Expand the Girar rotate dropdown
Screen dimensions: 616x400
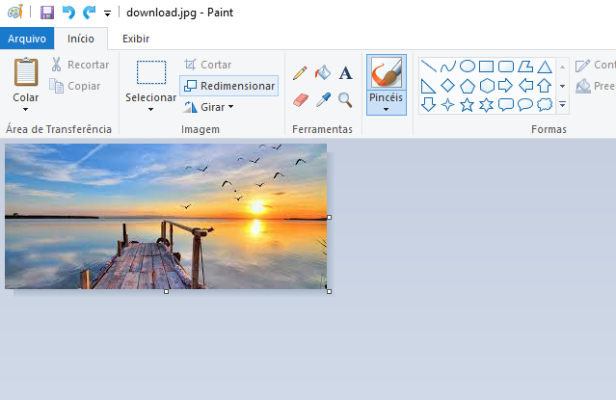(231, 107)
